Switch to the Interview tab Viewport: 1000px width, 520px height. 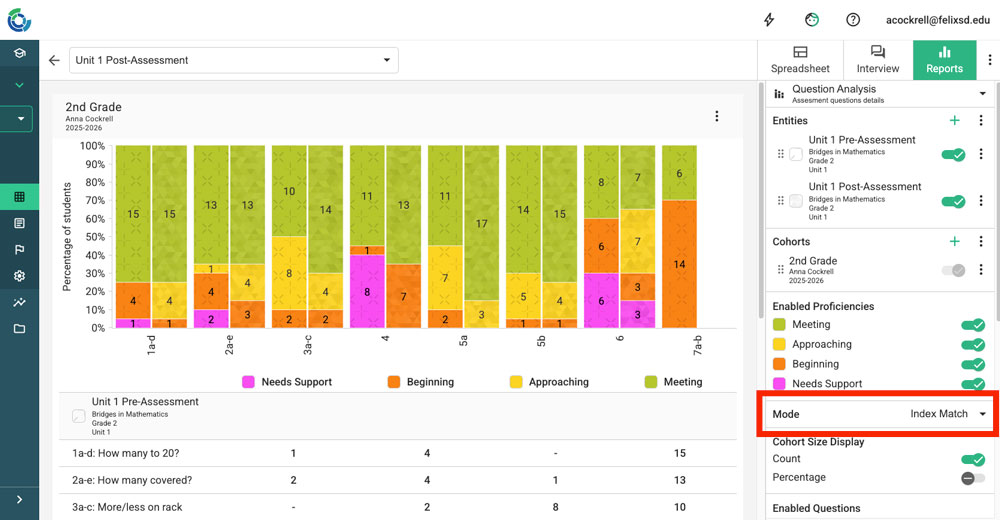coord(877,60)
